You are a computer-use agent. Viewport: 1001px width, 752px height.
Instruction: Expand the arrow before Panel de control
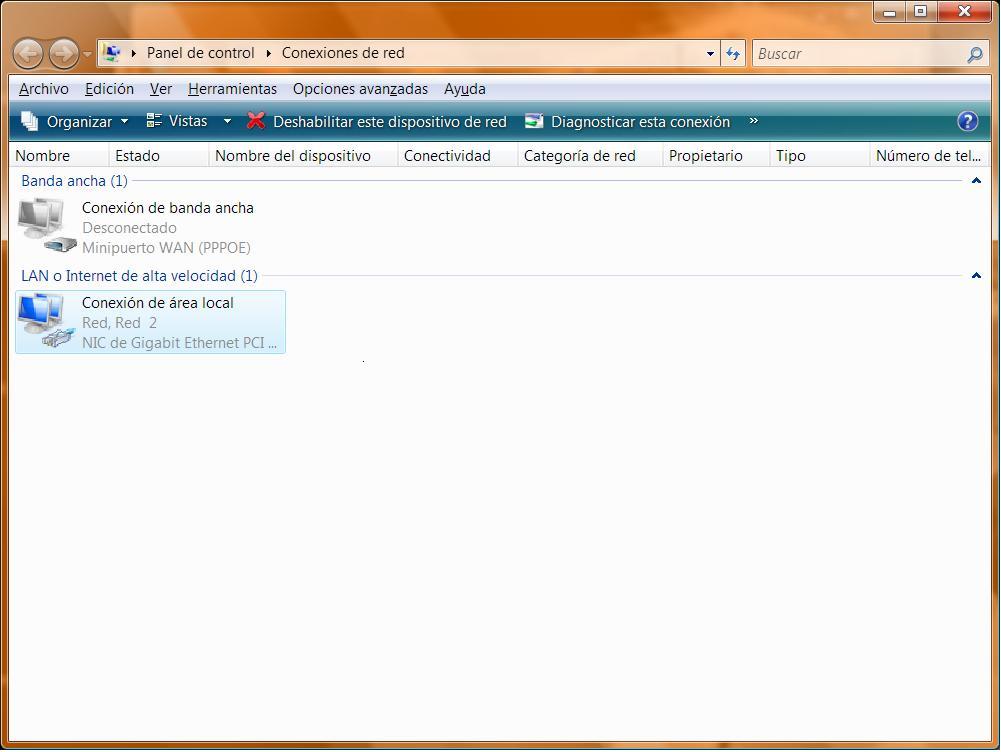(x=133, y=54)
